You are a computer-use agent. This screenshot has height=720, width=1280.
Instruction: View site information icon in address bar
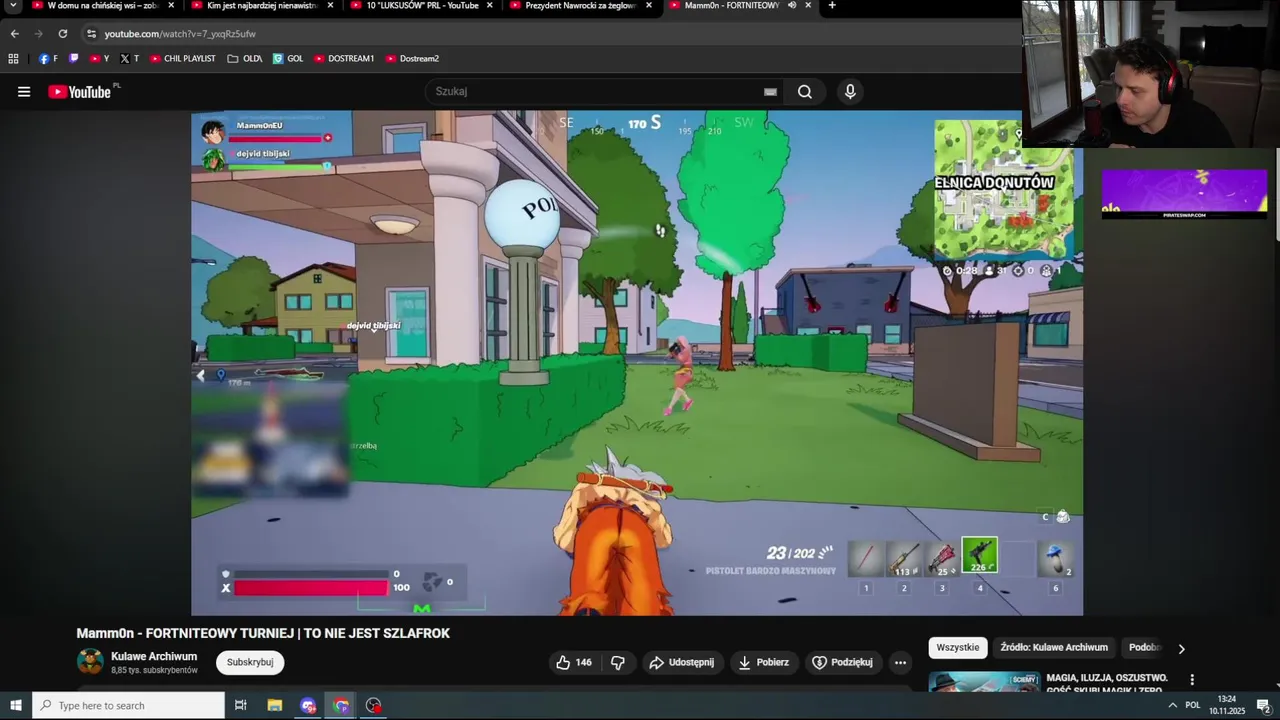[x=91, y=34]
